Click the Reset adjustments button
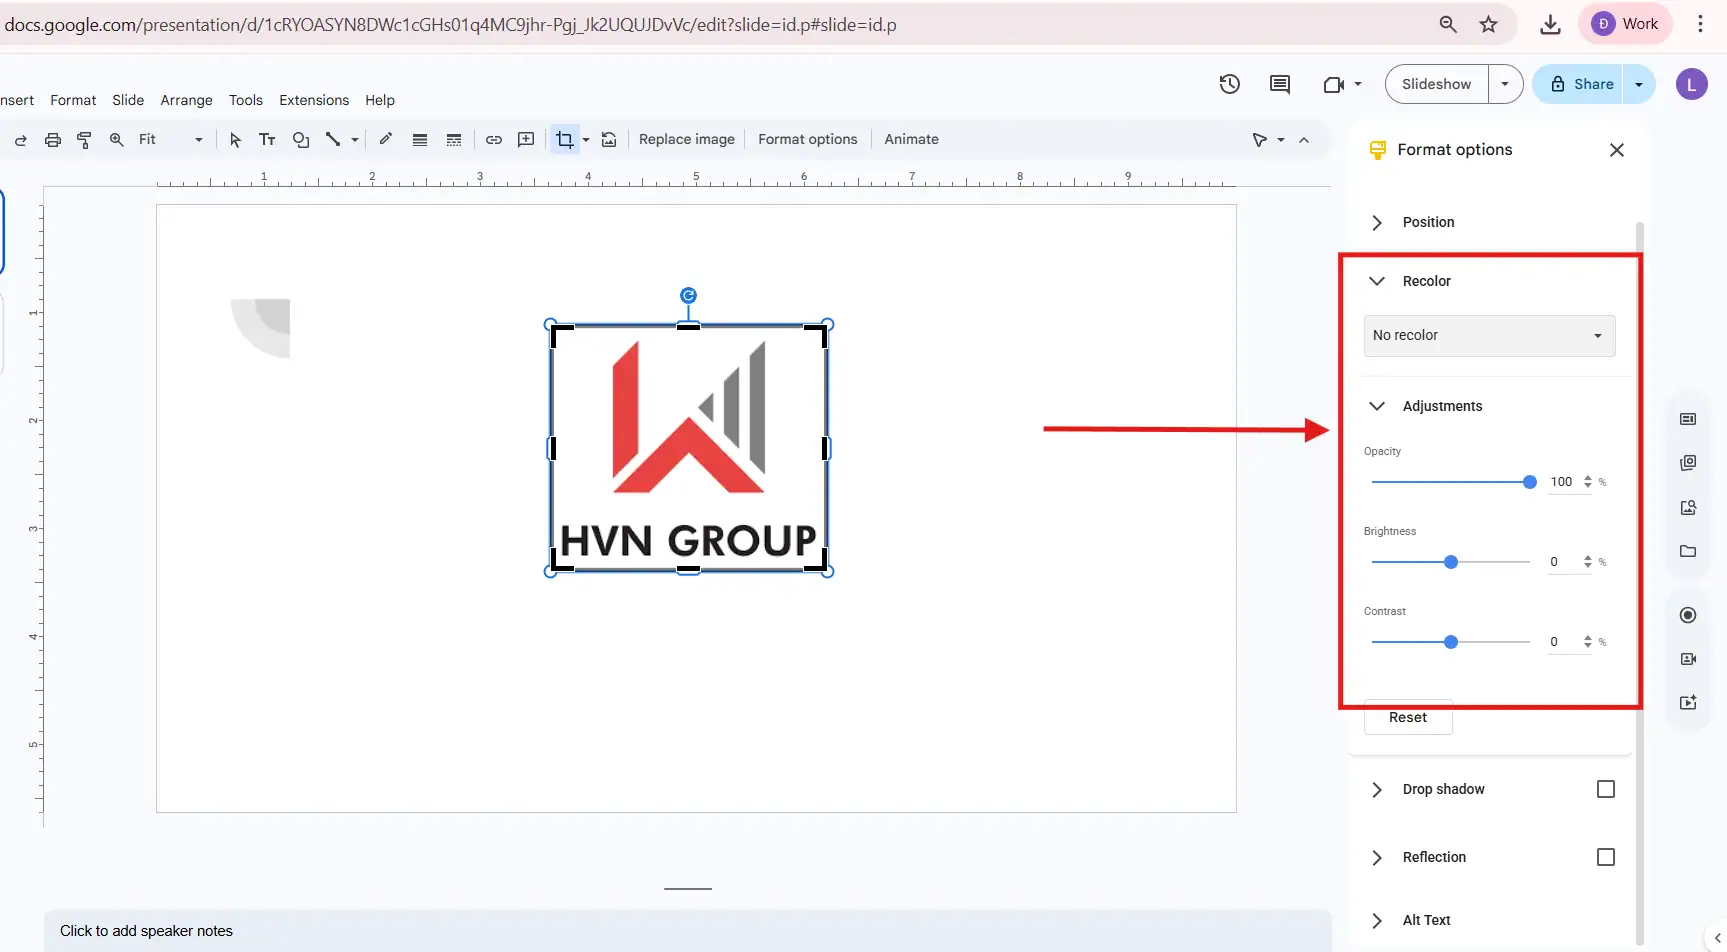 pos(1408,717)
